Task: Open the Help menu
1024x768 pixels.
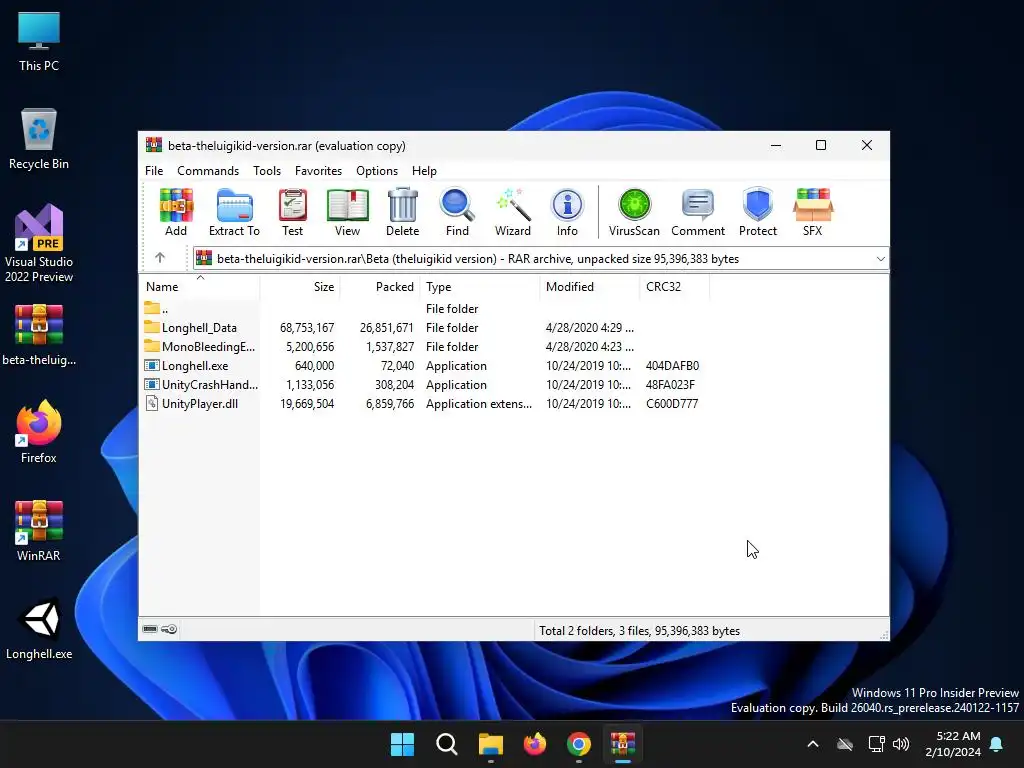Action: pyautogui.click(x=424, y=170)
